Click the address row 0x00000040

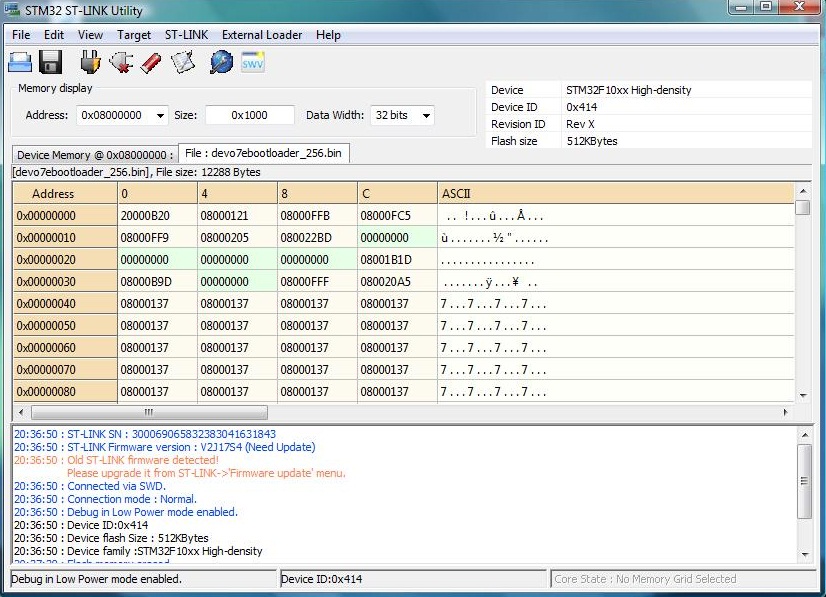pos(65,304)
